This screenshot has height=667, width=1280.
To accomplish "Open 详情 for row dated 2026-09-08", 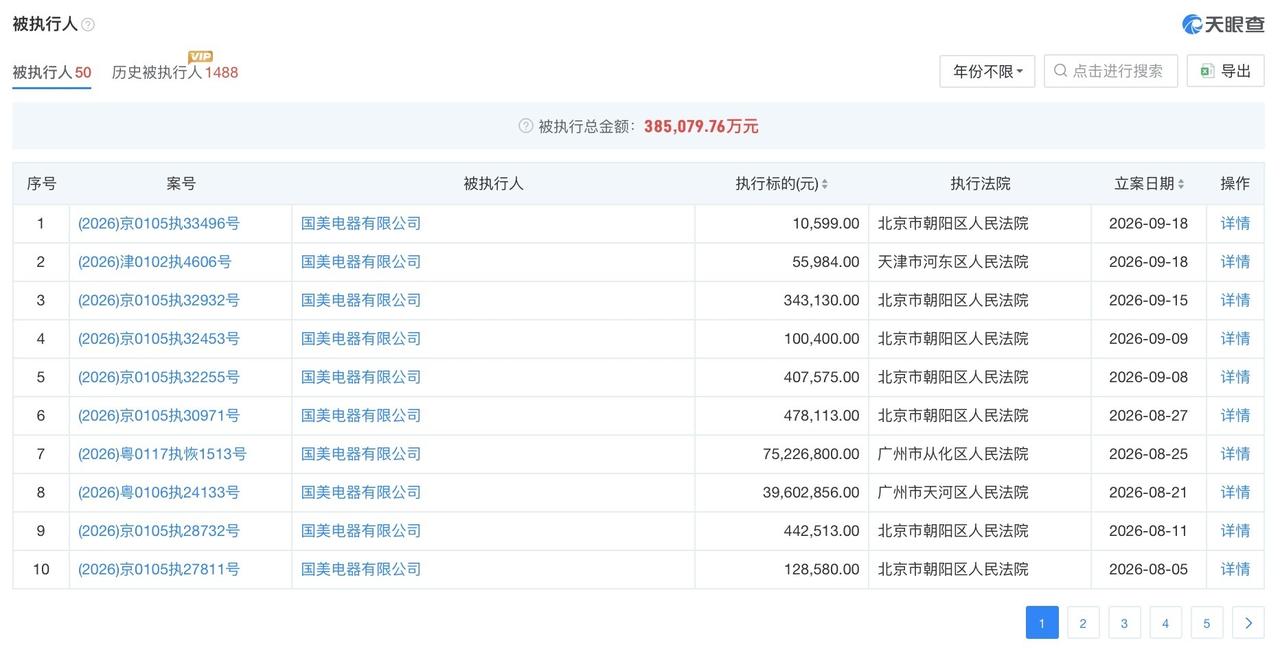I will [1235, 377].
